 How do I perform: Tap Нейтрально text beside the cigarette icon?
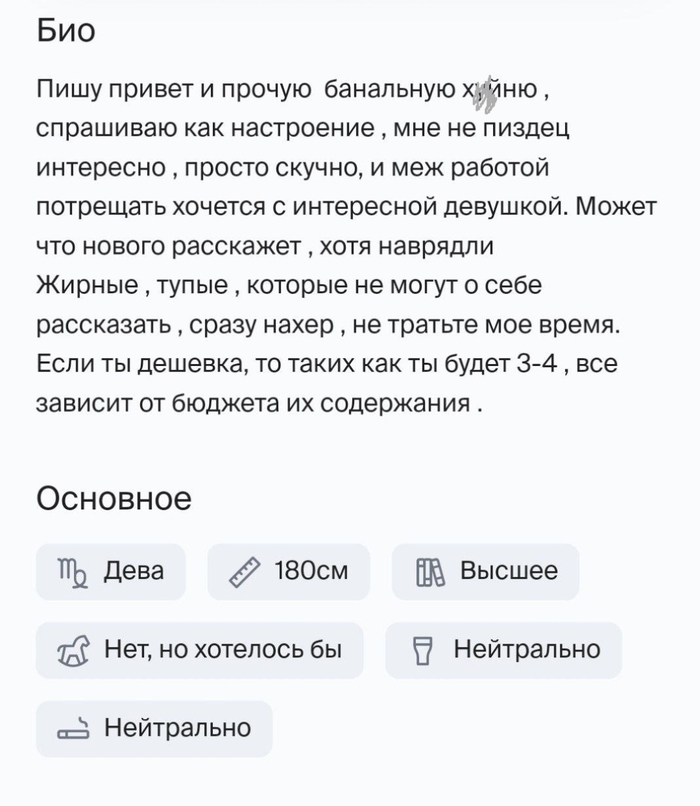pos(177,728)
